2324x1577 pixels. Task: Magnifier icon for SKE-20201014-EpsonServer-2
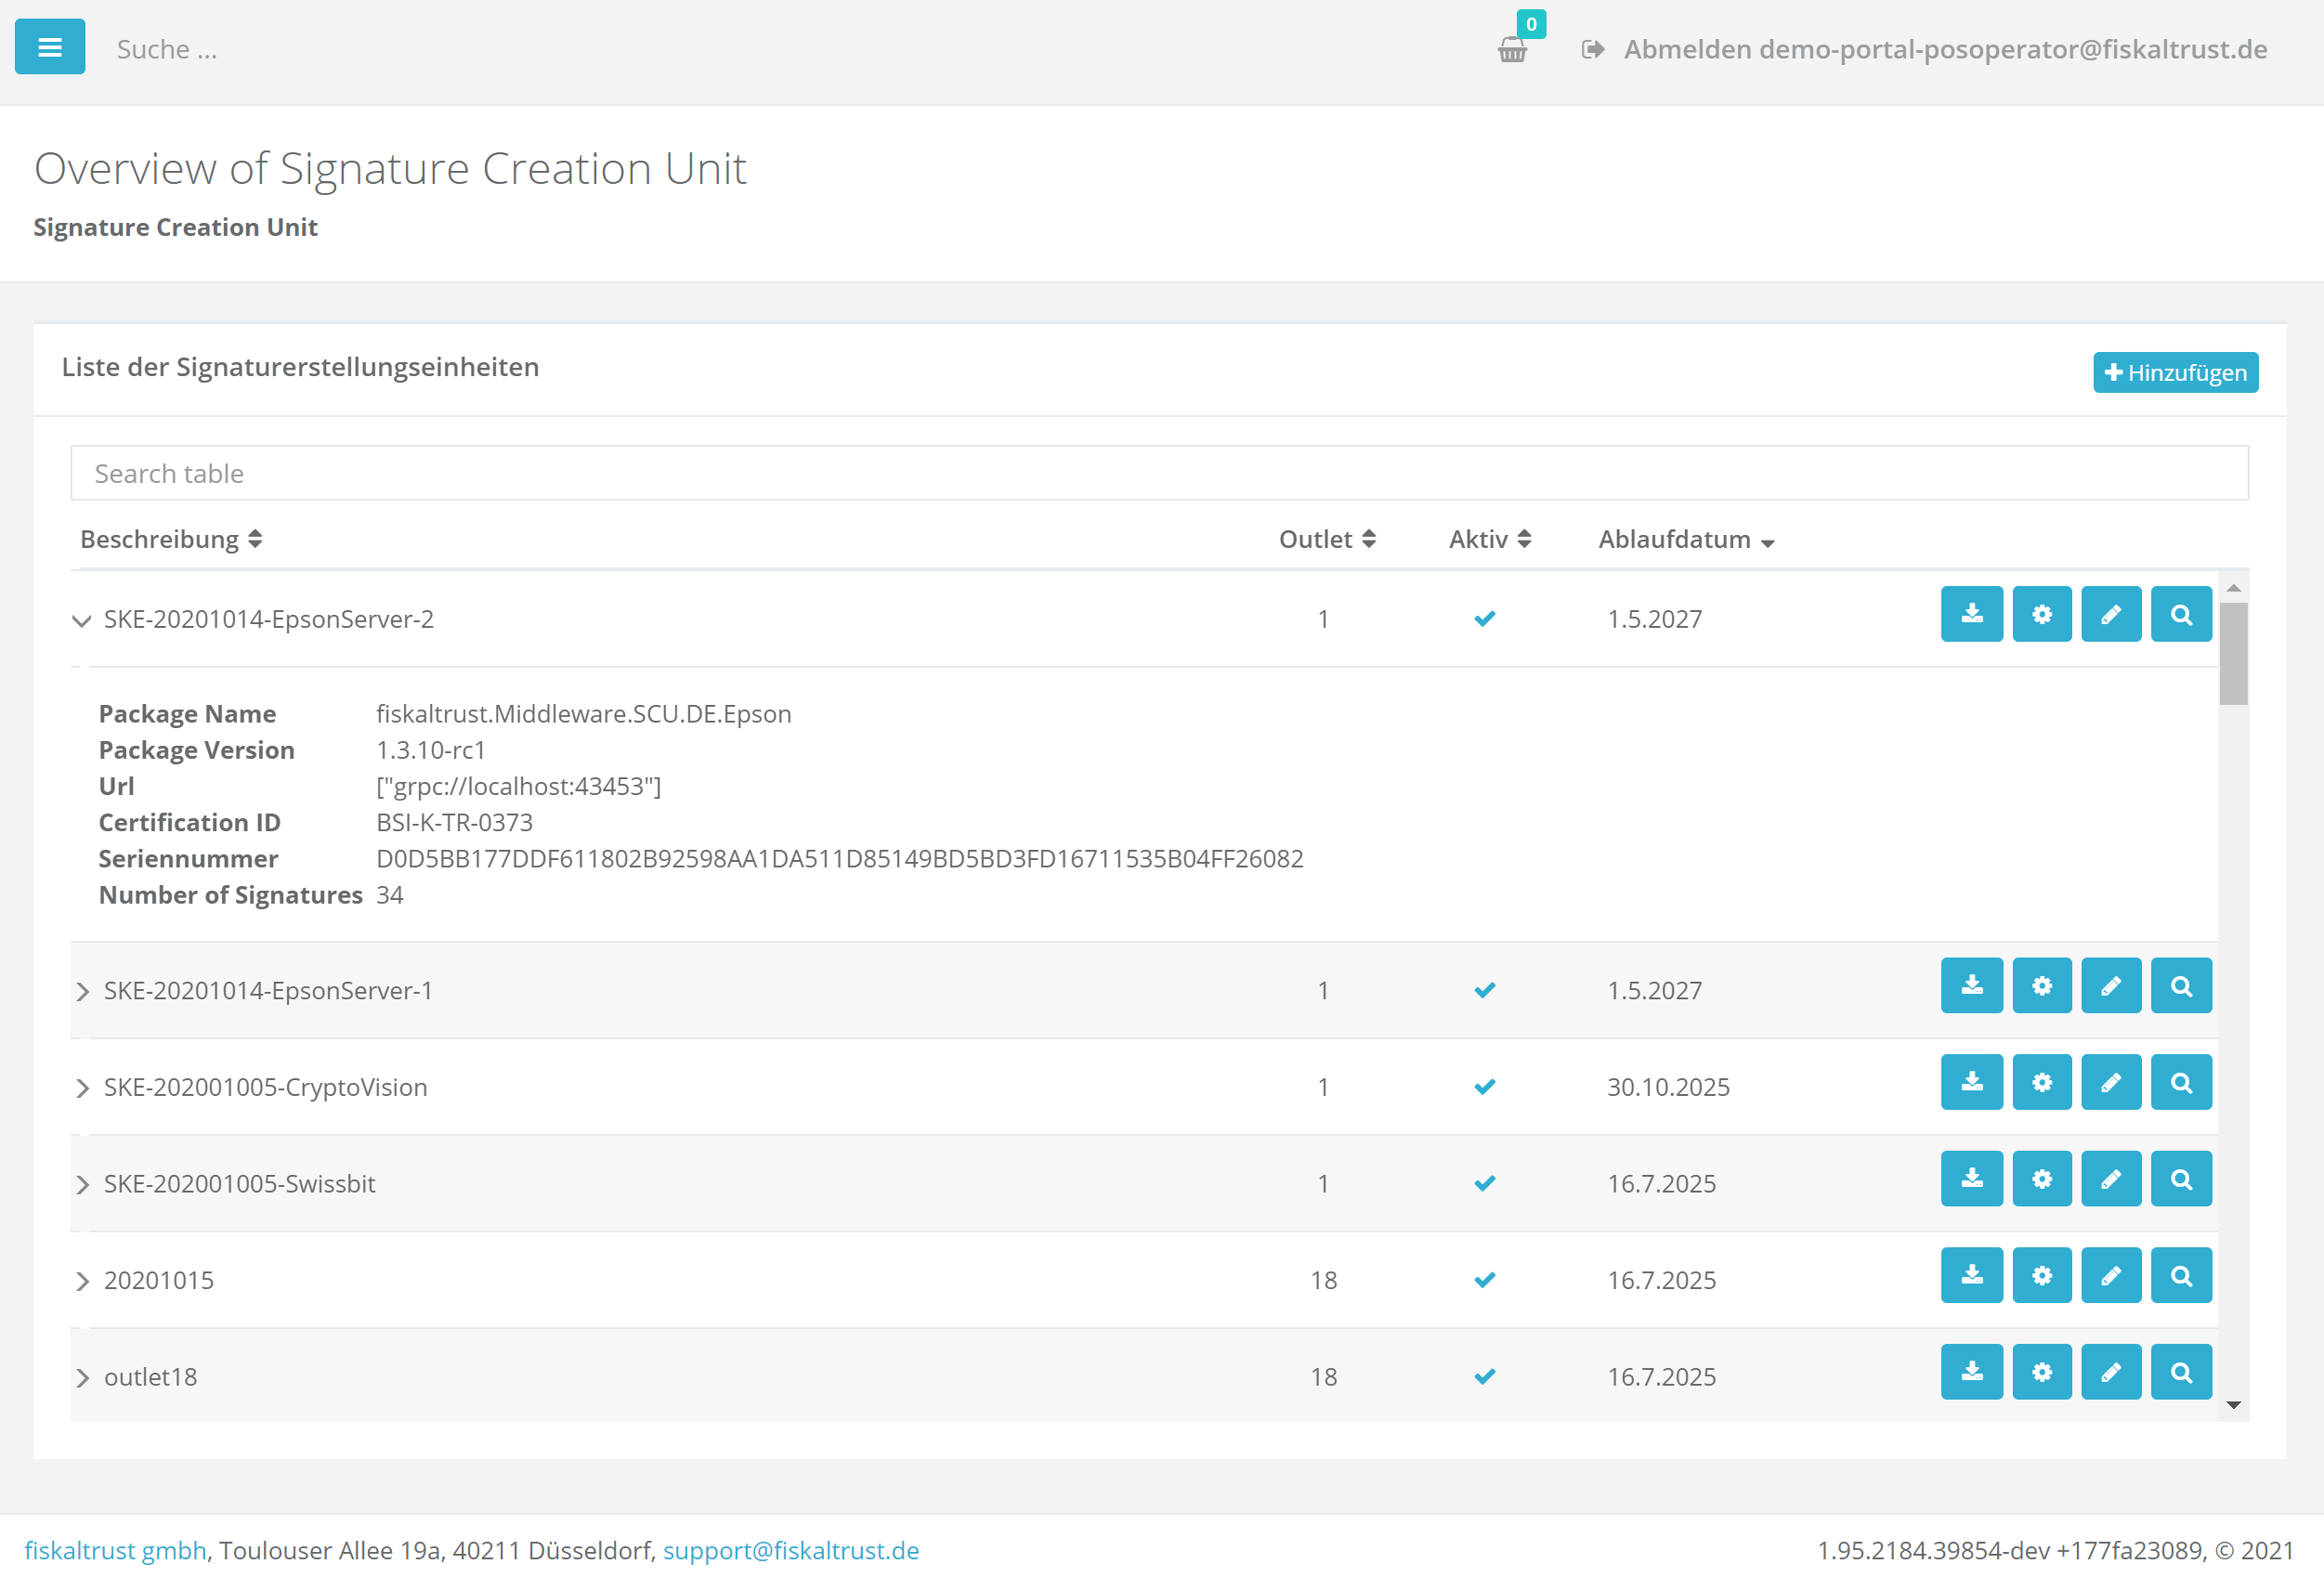point(2181,614)
